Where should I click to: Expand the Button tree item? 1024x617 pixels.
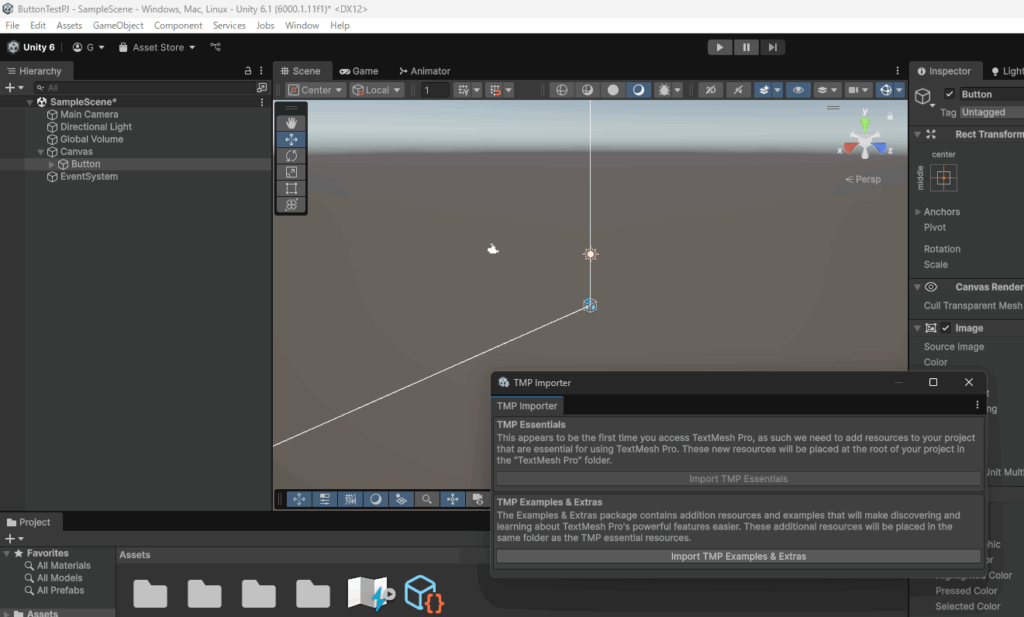[51, 164]
